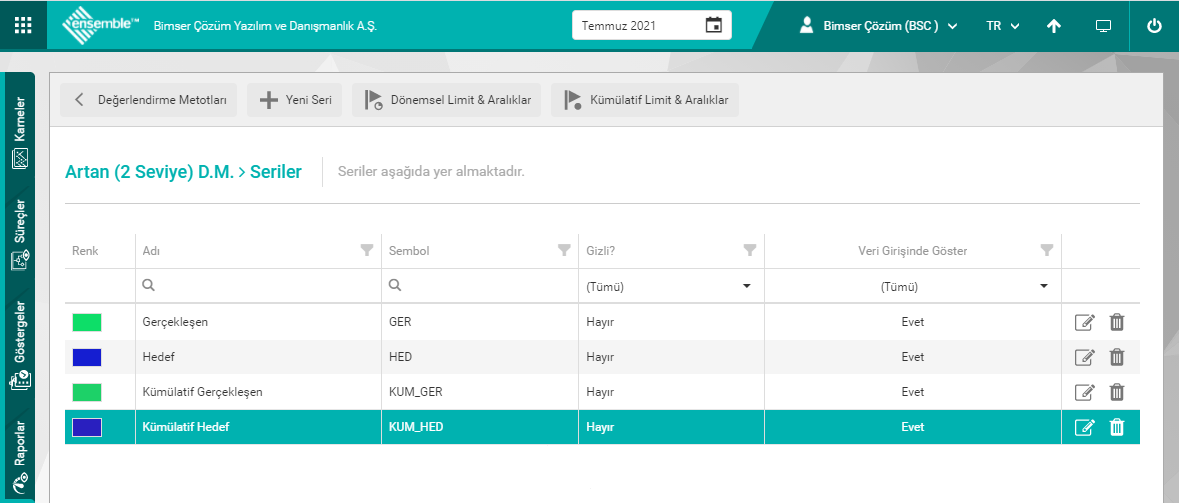1179x503 pixels.
Task: Edit the Kümülatif Gerçekleşen series
Action: (x=1084, y=392)
